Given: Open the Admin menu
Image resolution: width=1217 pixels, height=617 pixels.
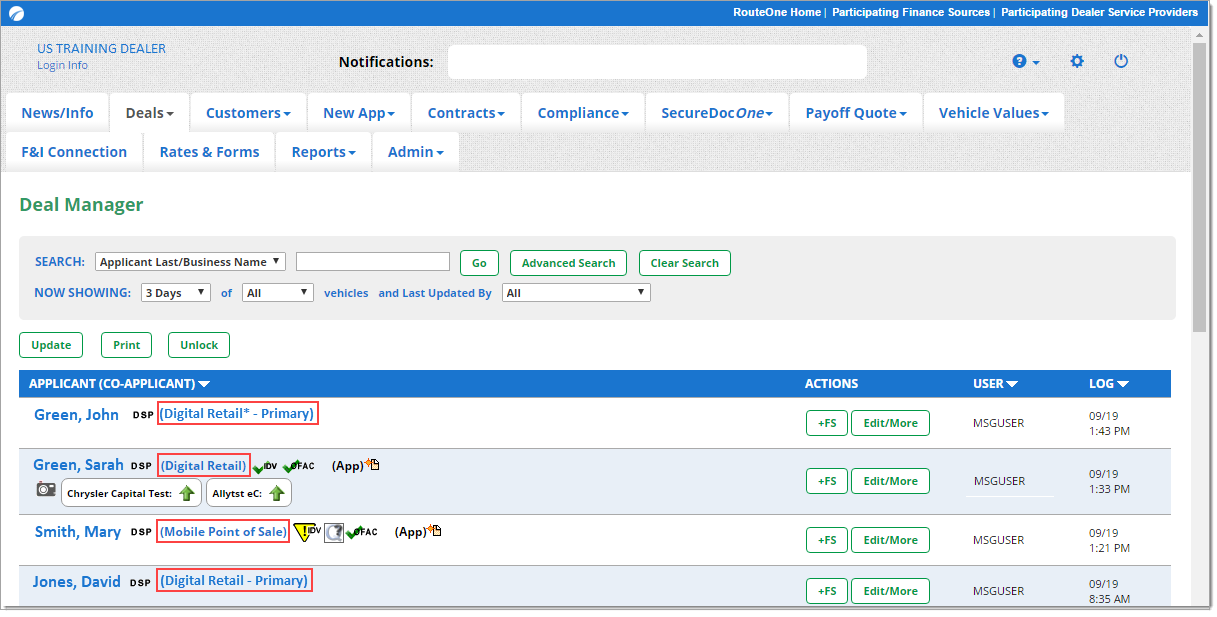Looking at the screenshot, I should pyautogui.click(x=416, y=152).
